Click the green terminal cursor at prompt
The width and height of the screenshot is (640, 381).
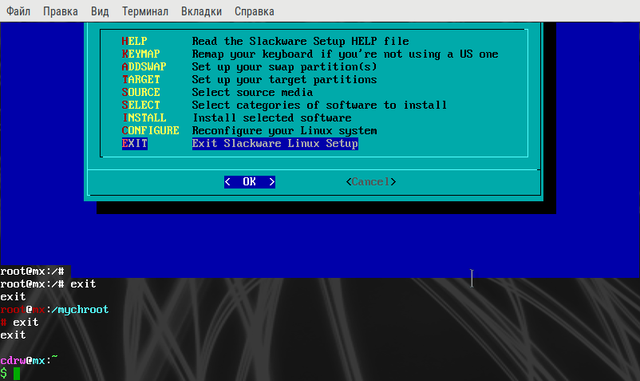coord(17,373)
